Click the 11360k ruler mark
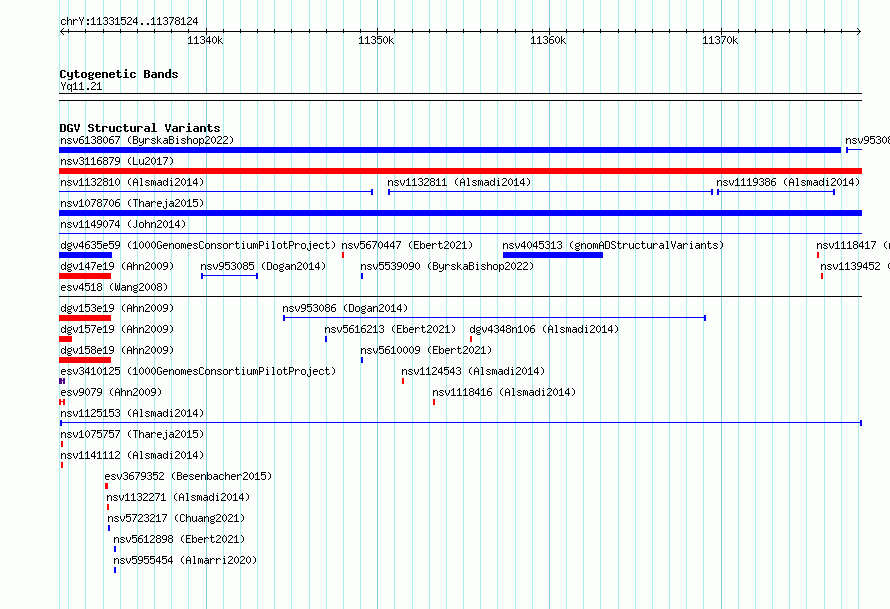The image size is (890, 609). click(x=548, y=40)
